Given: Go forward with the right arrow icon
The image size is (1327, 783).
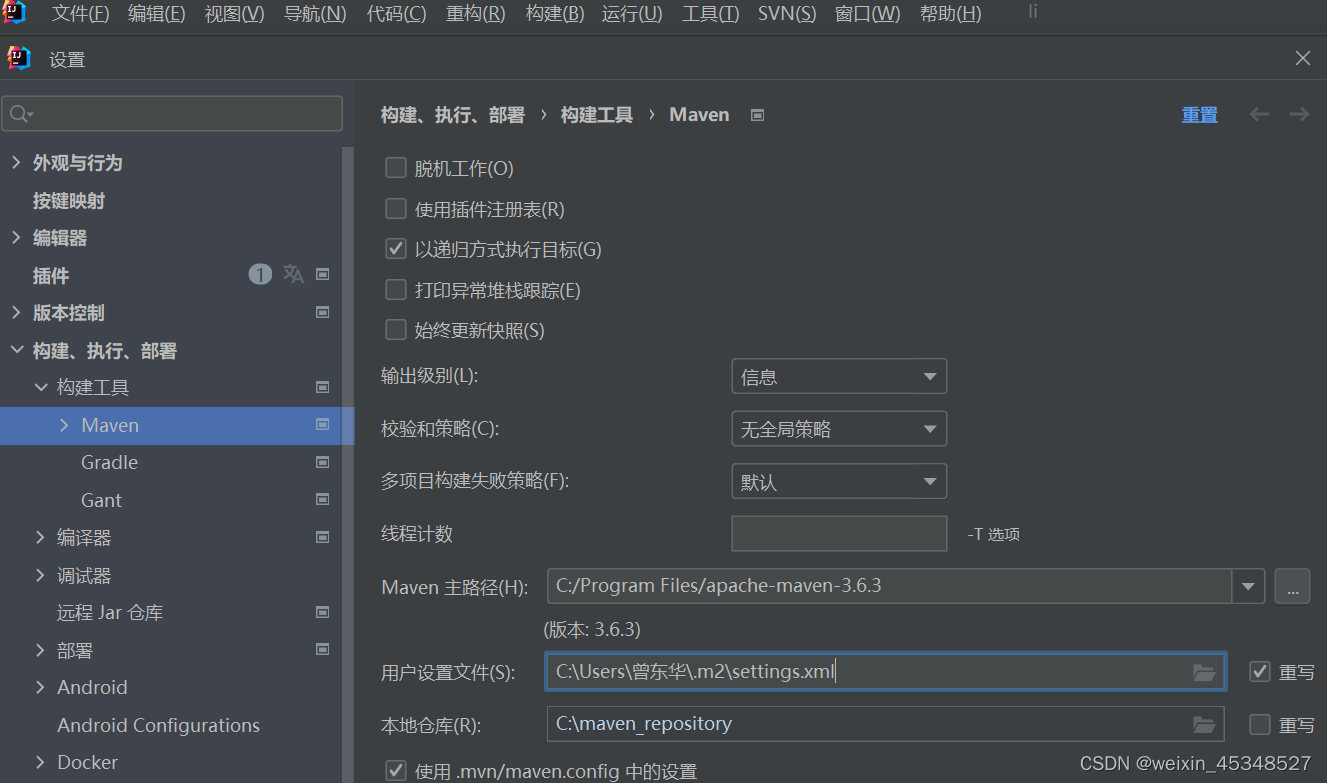Looking at the screenshot, I should coord(1299,115).
